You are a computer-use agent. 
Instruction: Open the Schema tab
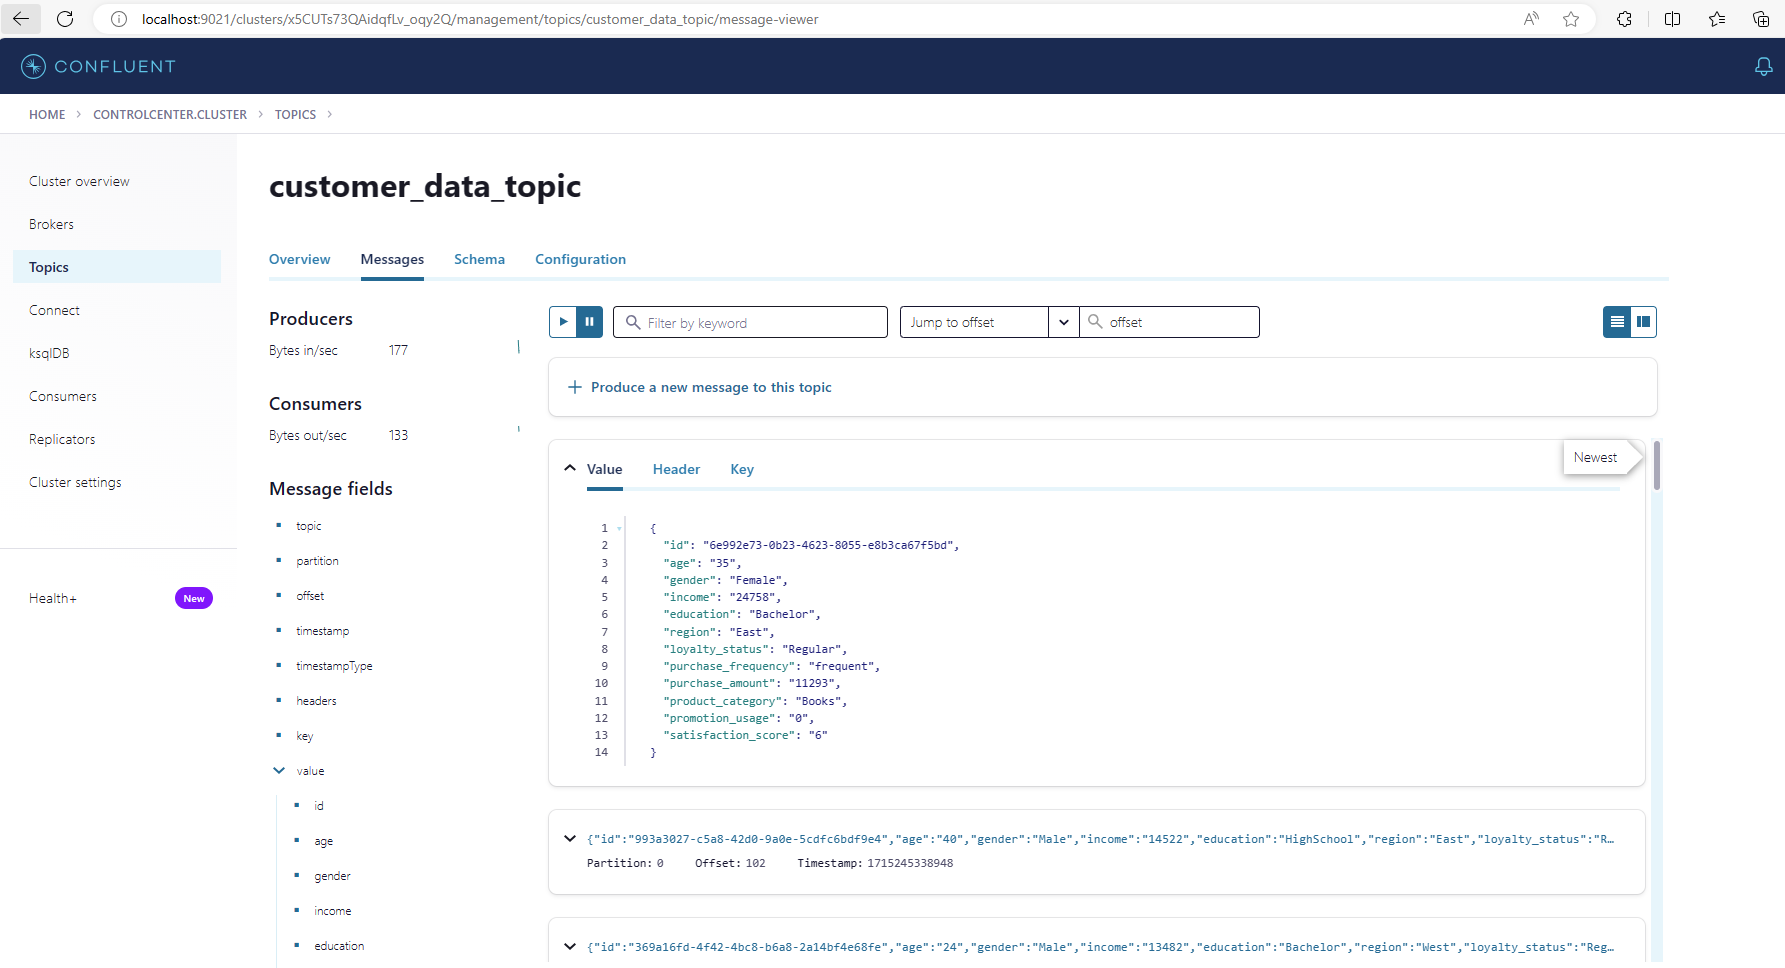pyautogui.click(x=479, y=259)
